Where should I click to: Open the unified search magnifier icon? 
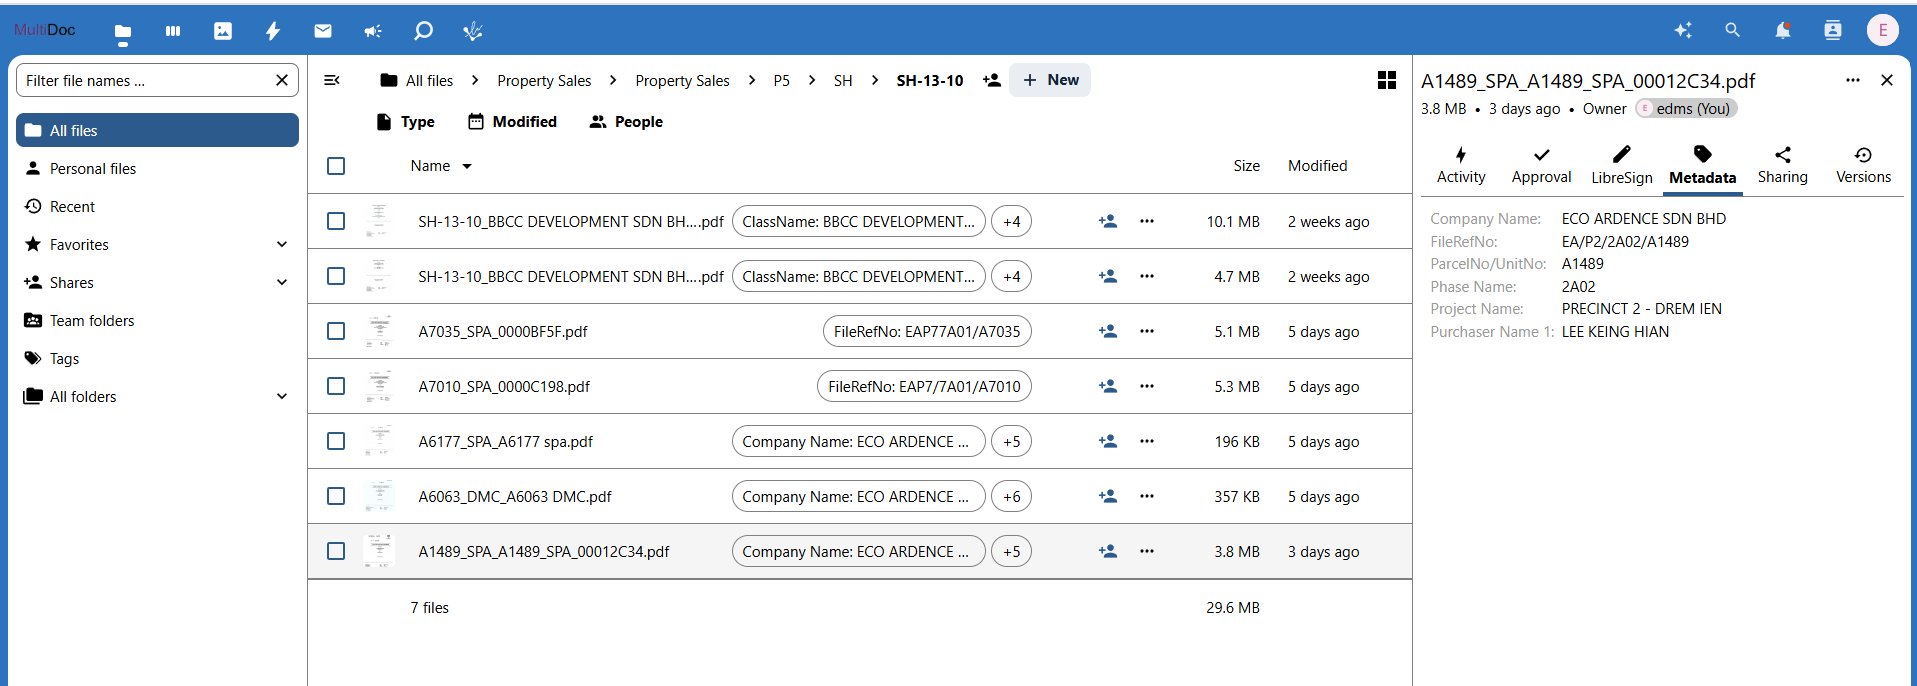click(x=1732, y=31)
